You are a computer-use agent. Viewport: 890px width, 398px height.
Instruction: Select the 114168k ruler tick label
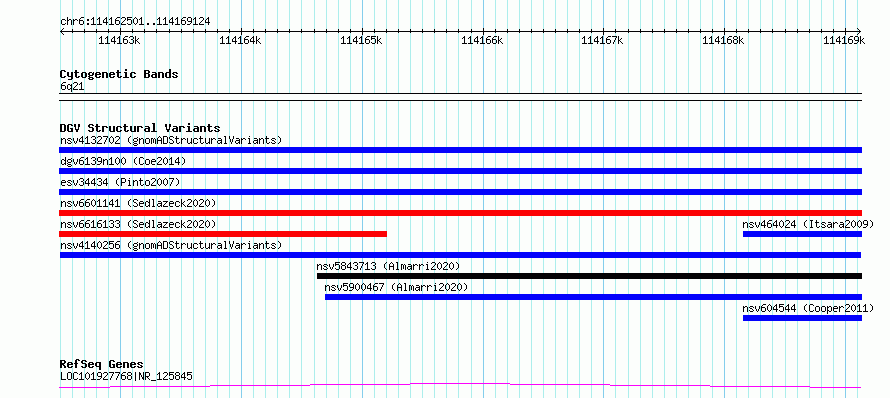724,40
